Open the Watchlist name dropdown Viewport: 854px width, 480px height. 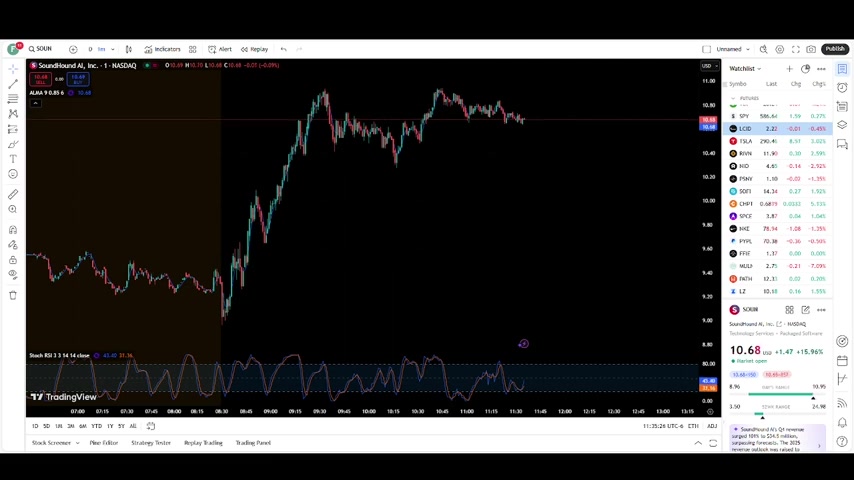click(x=745, y=69)
